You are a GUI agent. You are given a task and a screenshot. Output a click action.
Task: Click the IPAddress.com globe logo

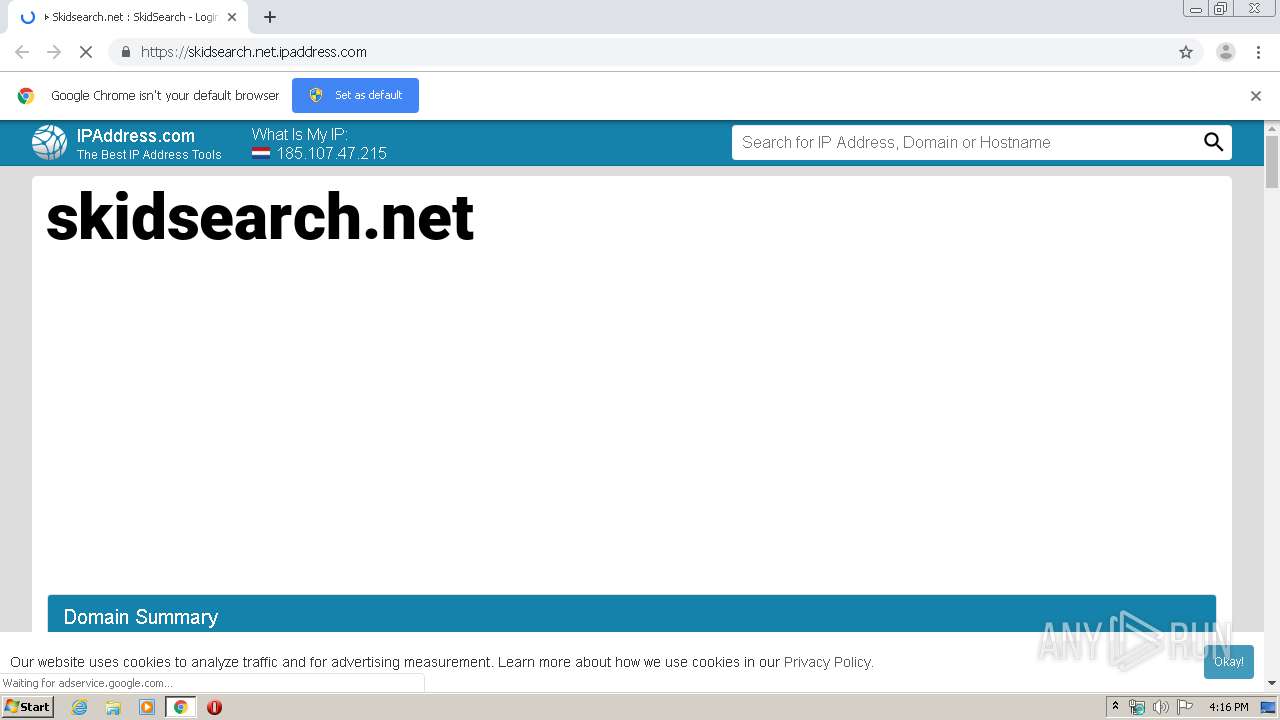tap(49, 143)
